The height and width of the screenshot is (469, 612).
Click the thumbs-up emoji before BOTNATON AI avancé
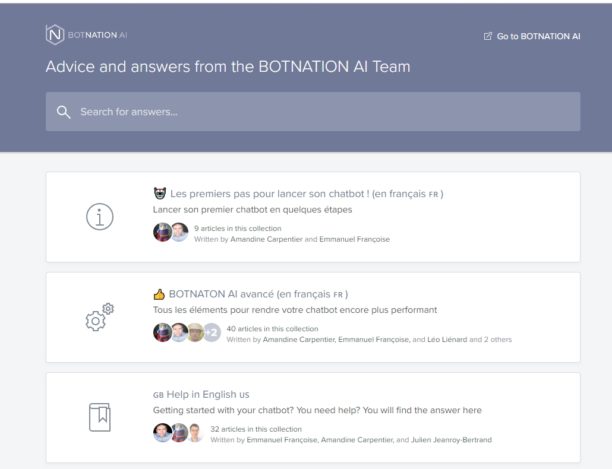tap(159, 294)
